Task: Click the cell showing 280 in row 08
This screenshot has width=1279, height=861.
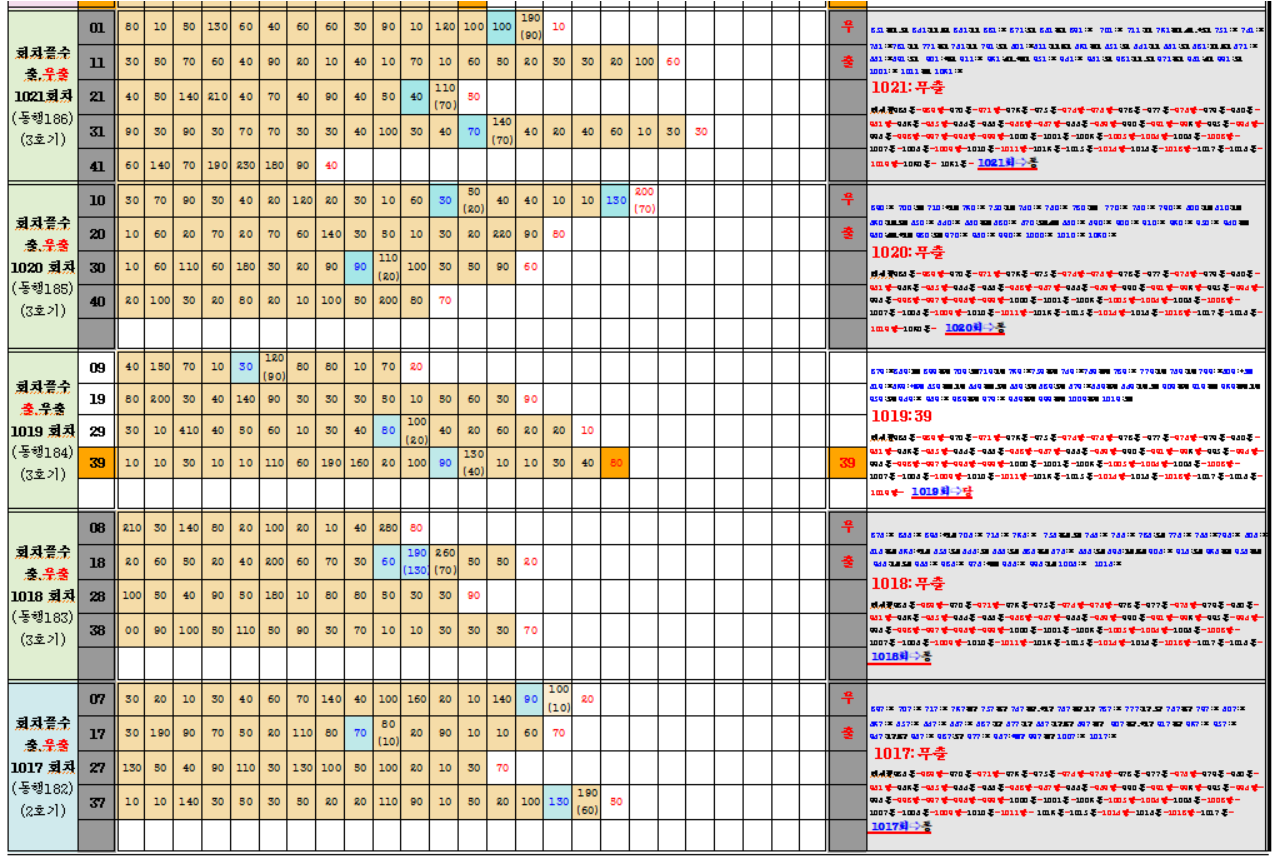Action: (388, 527)
